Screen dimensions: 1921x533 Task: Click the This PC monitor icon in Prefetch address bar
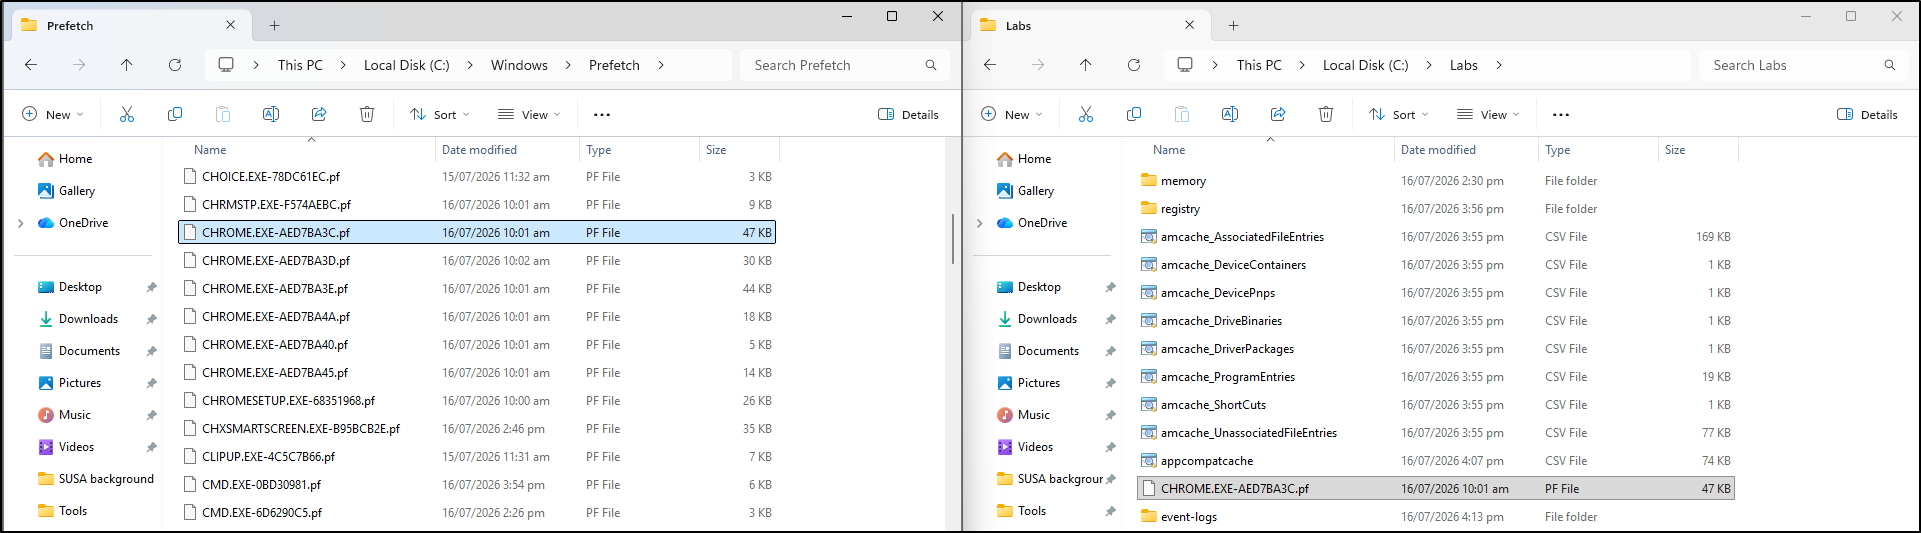coord(226,65)
